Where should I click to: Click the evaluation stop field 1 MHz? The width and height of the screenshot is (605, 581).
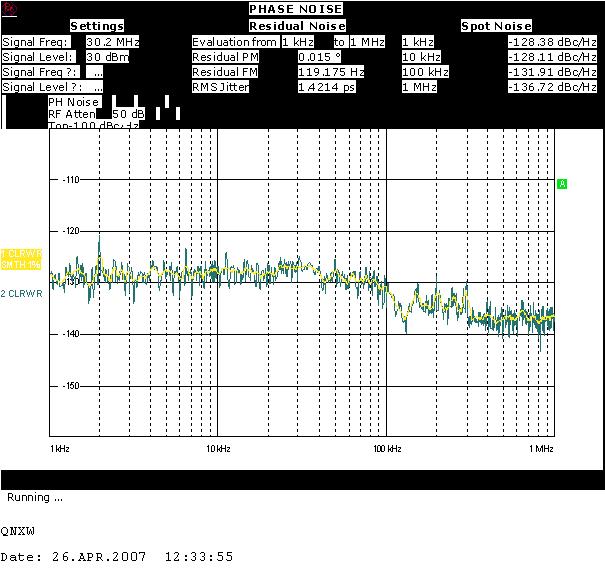(x=369, y=42)
